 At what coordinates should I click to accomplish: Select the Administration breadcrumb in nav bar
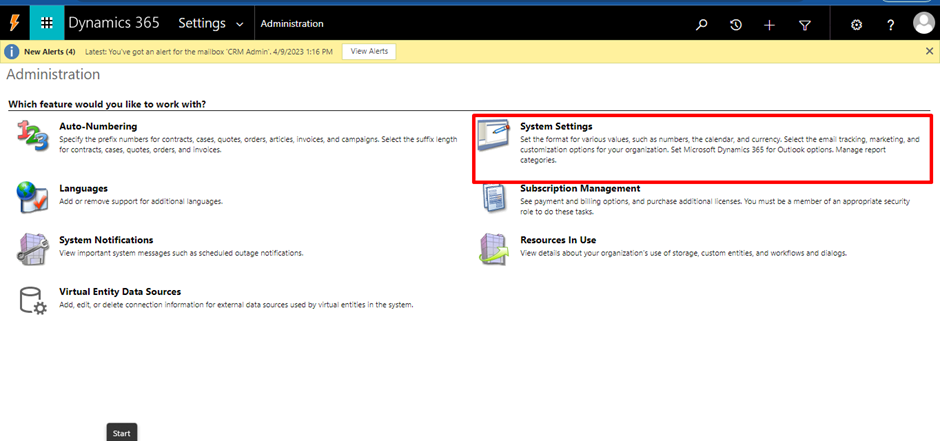(x=292, y=24)
